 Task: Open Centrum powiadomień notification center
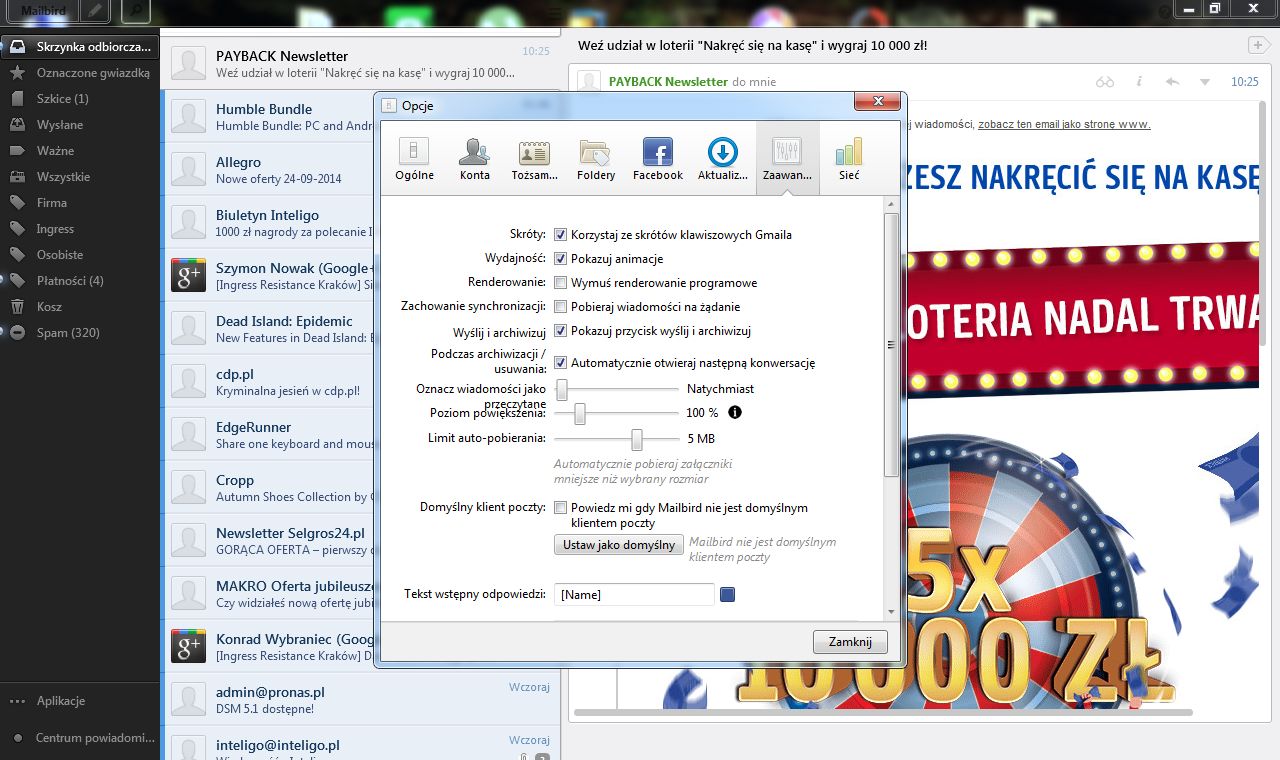(80, 738)
